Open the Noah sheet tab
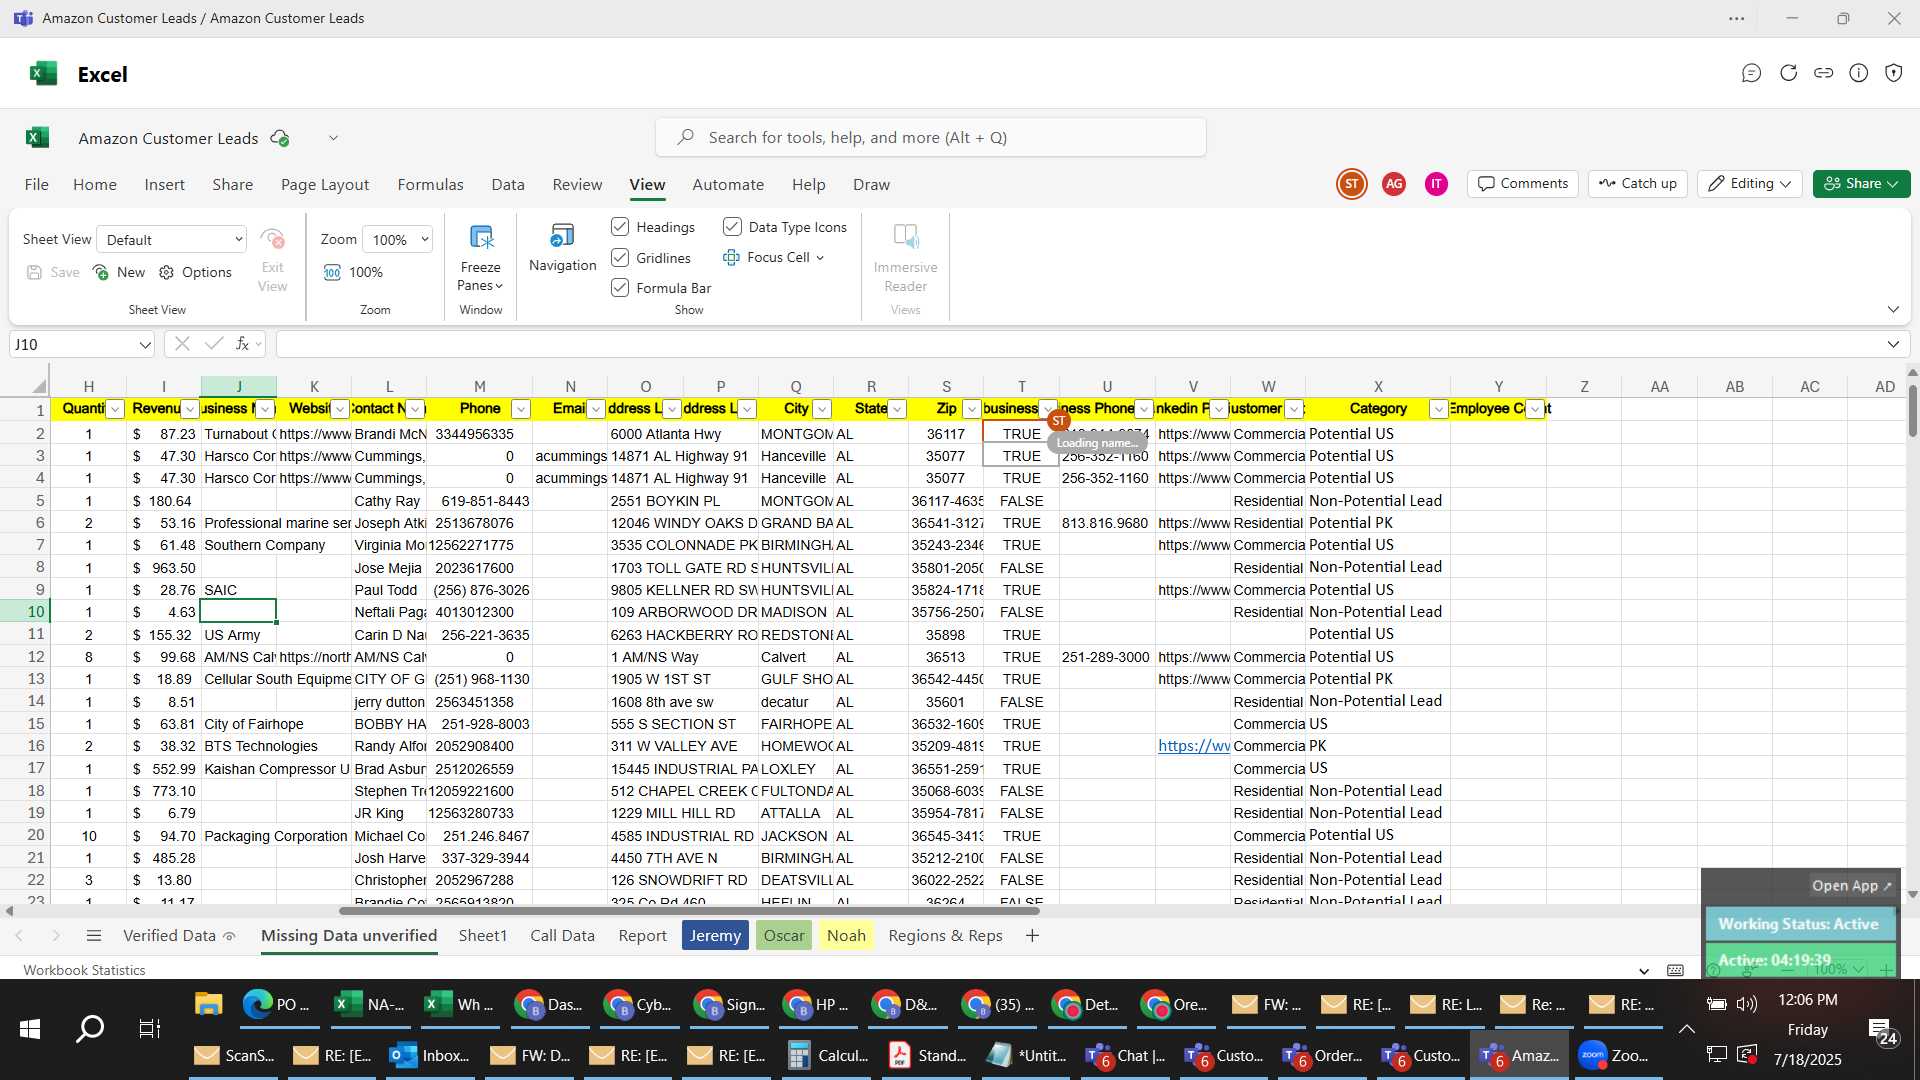 (846, 936)
